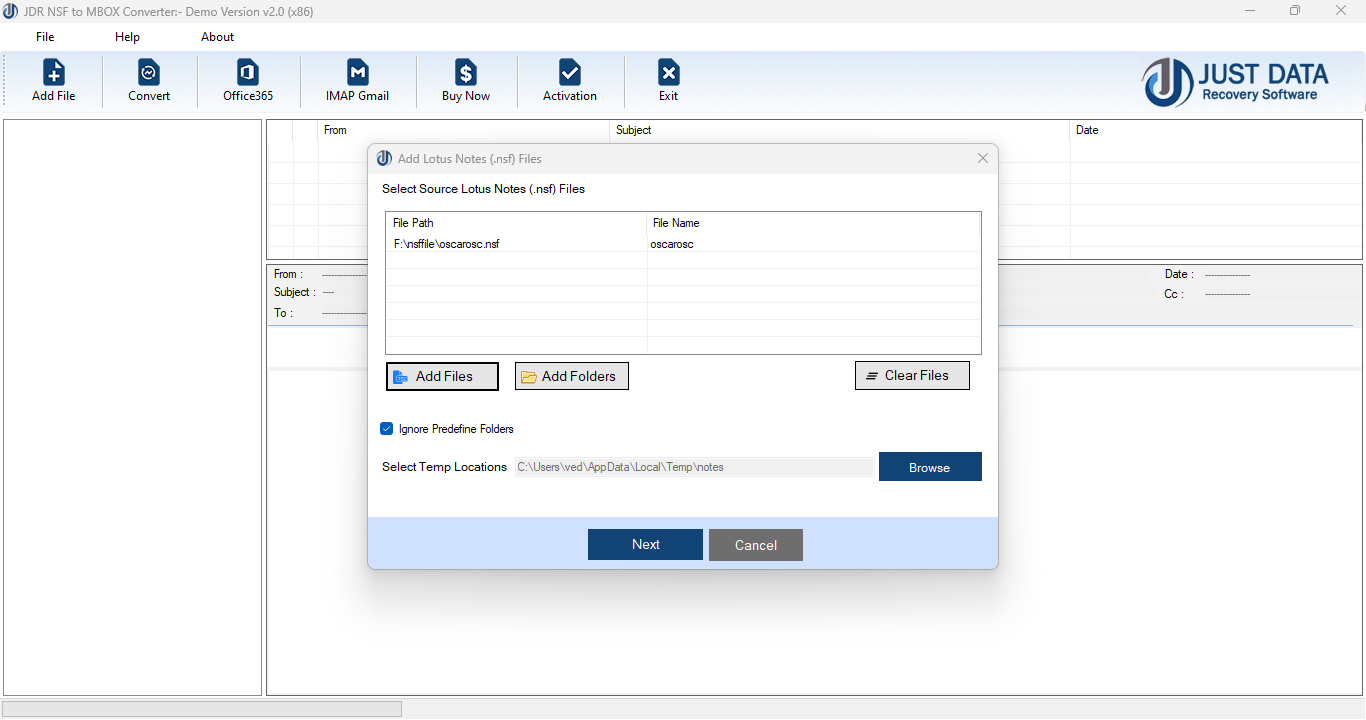Image resolution: width=1366 pixels, height=720 pixels.
Task: Click the Convert toolbar icon
Action: [149, 73]
